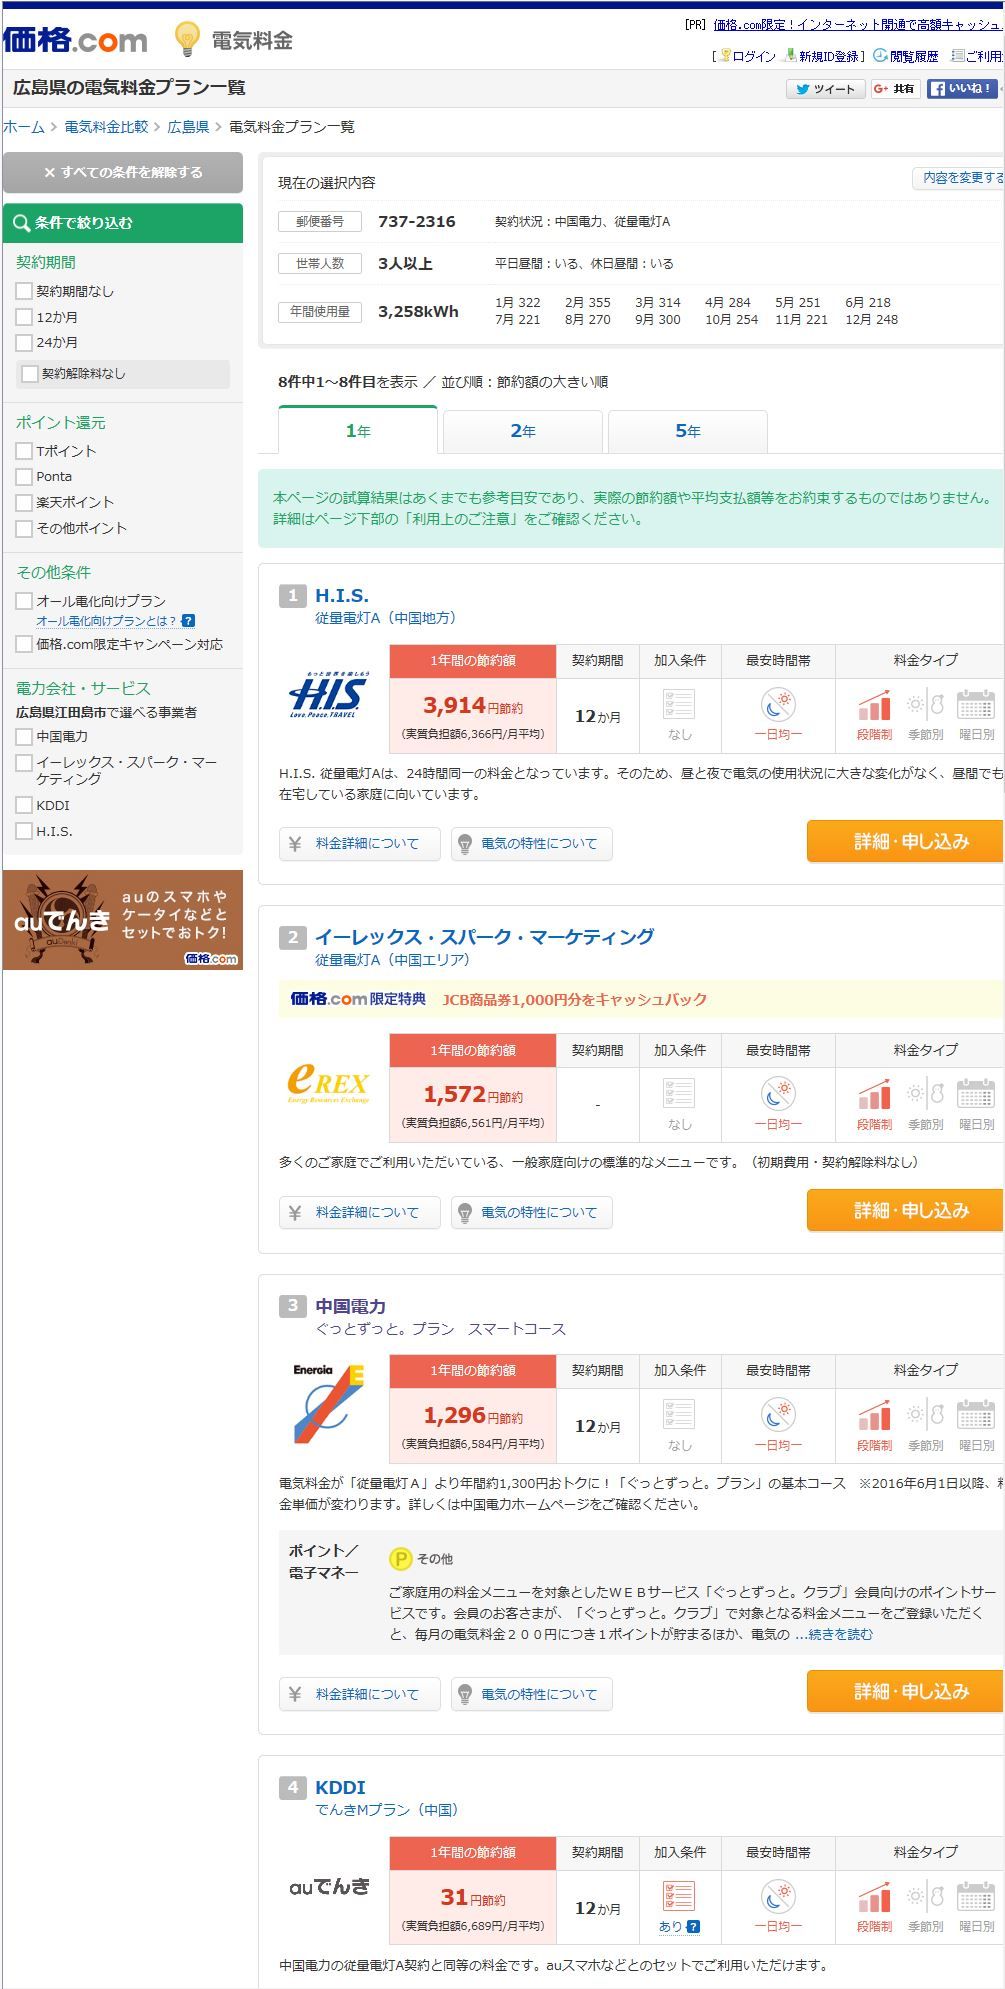This screenshot has height=1989, width=1005.
Task: Select the 楽天ポイント checkbox
Action: click(x=24, y=502)
